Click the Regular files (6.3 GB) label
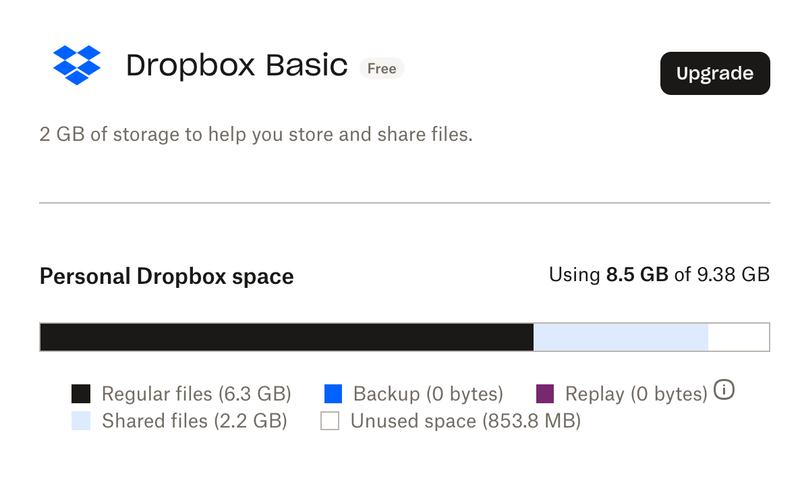 [x=196, y=394]
